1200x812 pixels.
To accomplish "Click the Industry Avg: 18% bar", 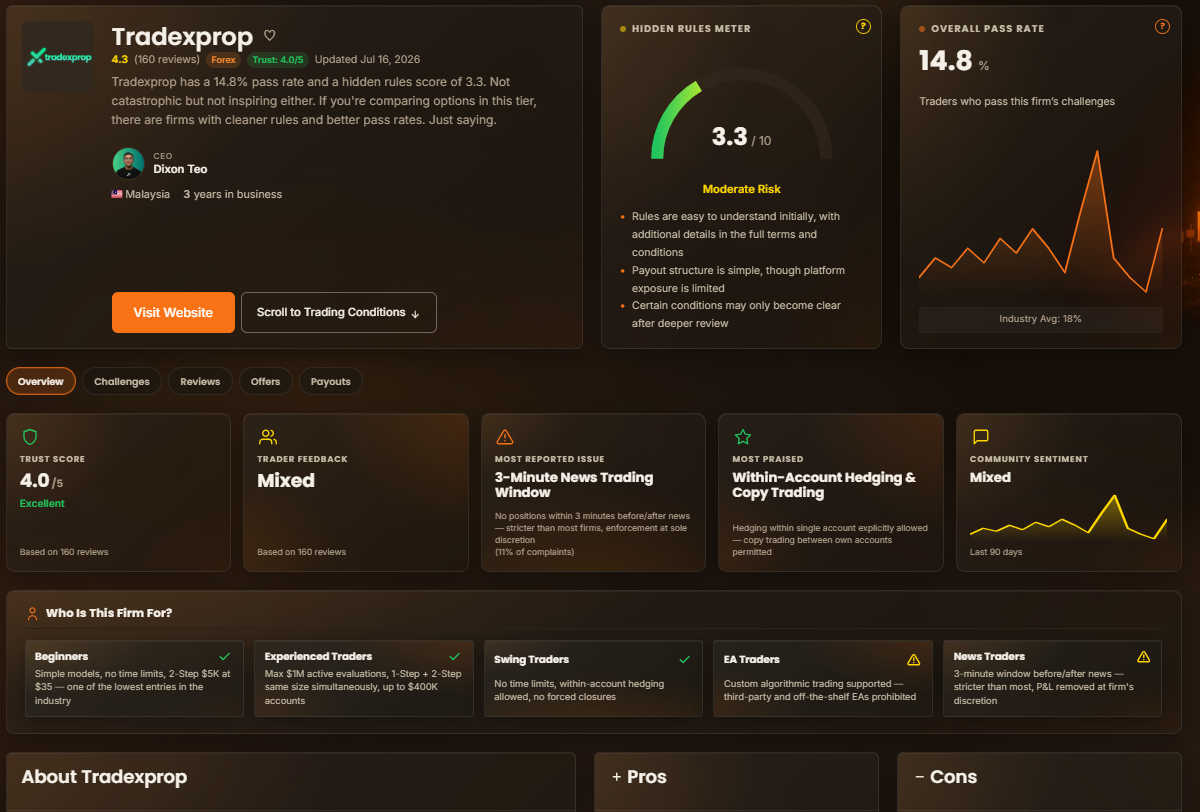I will tap(1041, 319).
